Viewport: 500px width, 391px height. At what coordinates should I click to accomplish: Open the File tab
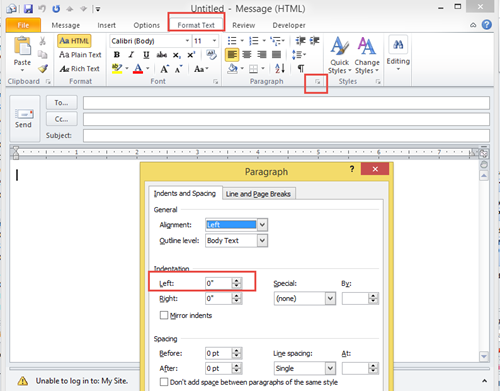(x=23, y=25)
